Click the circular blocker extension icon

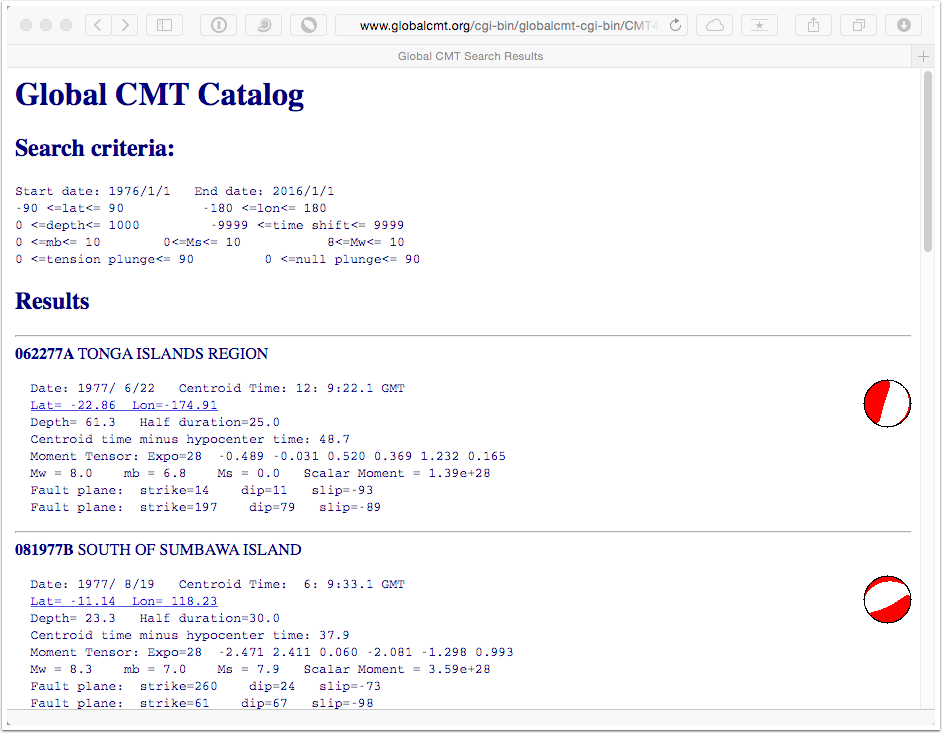tap(308, 25)
